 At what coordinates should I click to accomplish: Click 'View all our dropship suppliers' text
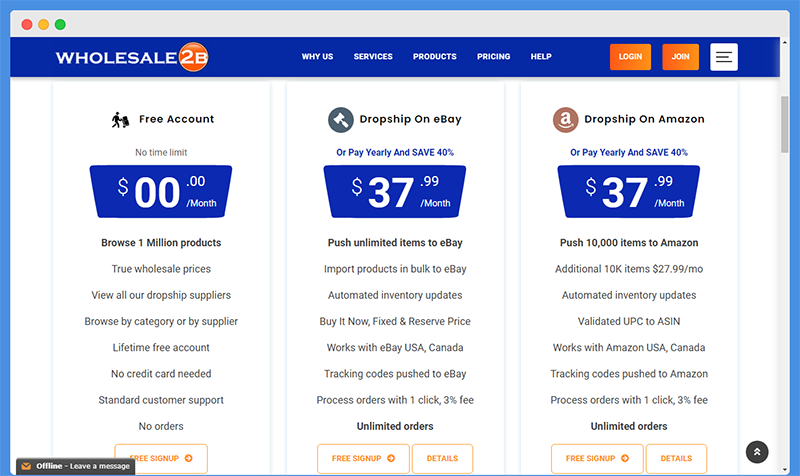point(161,295)
